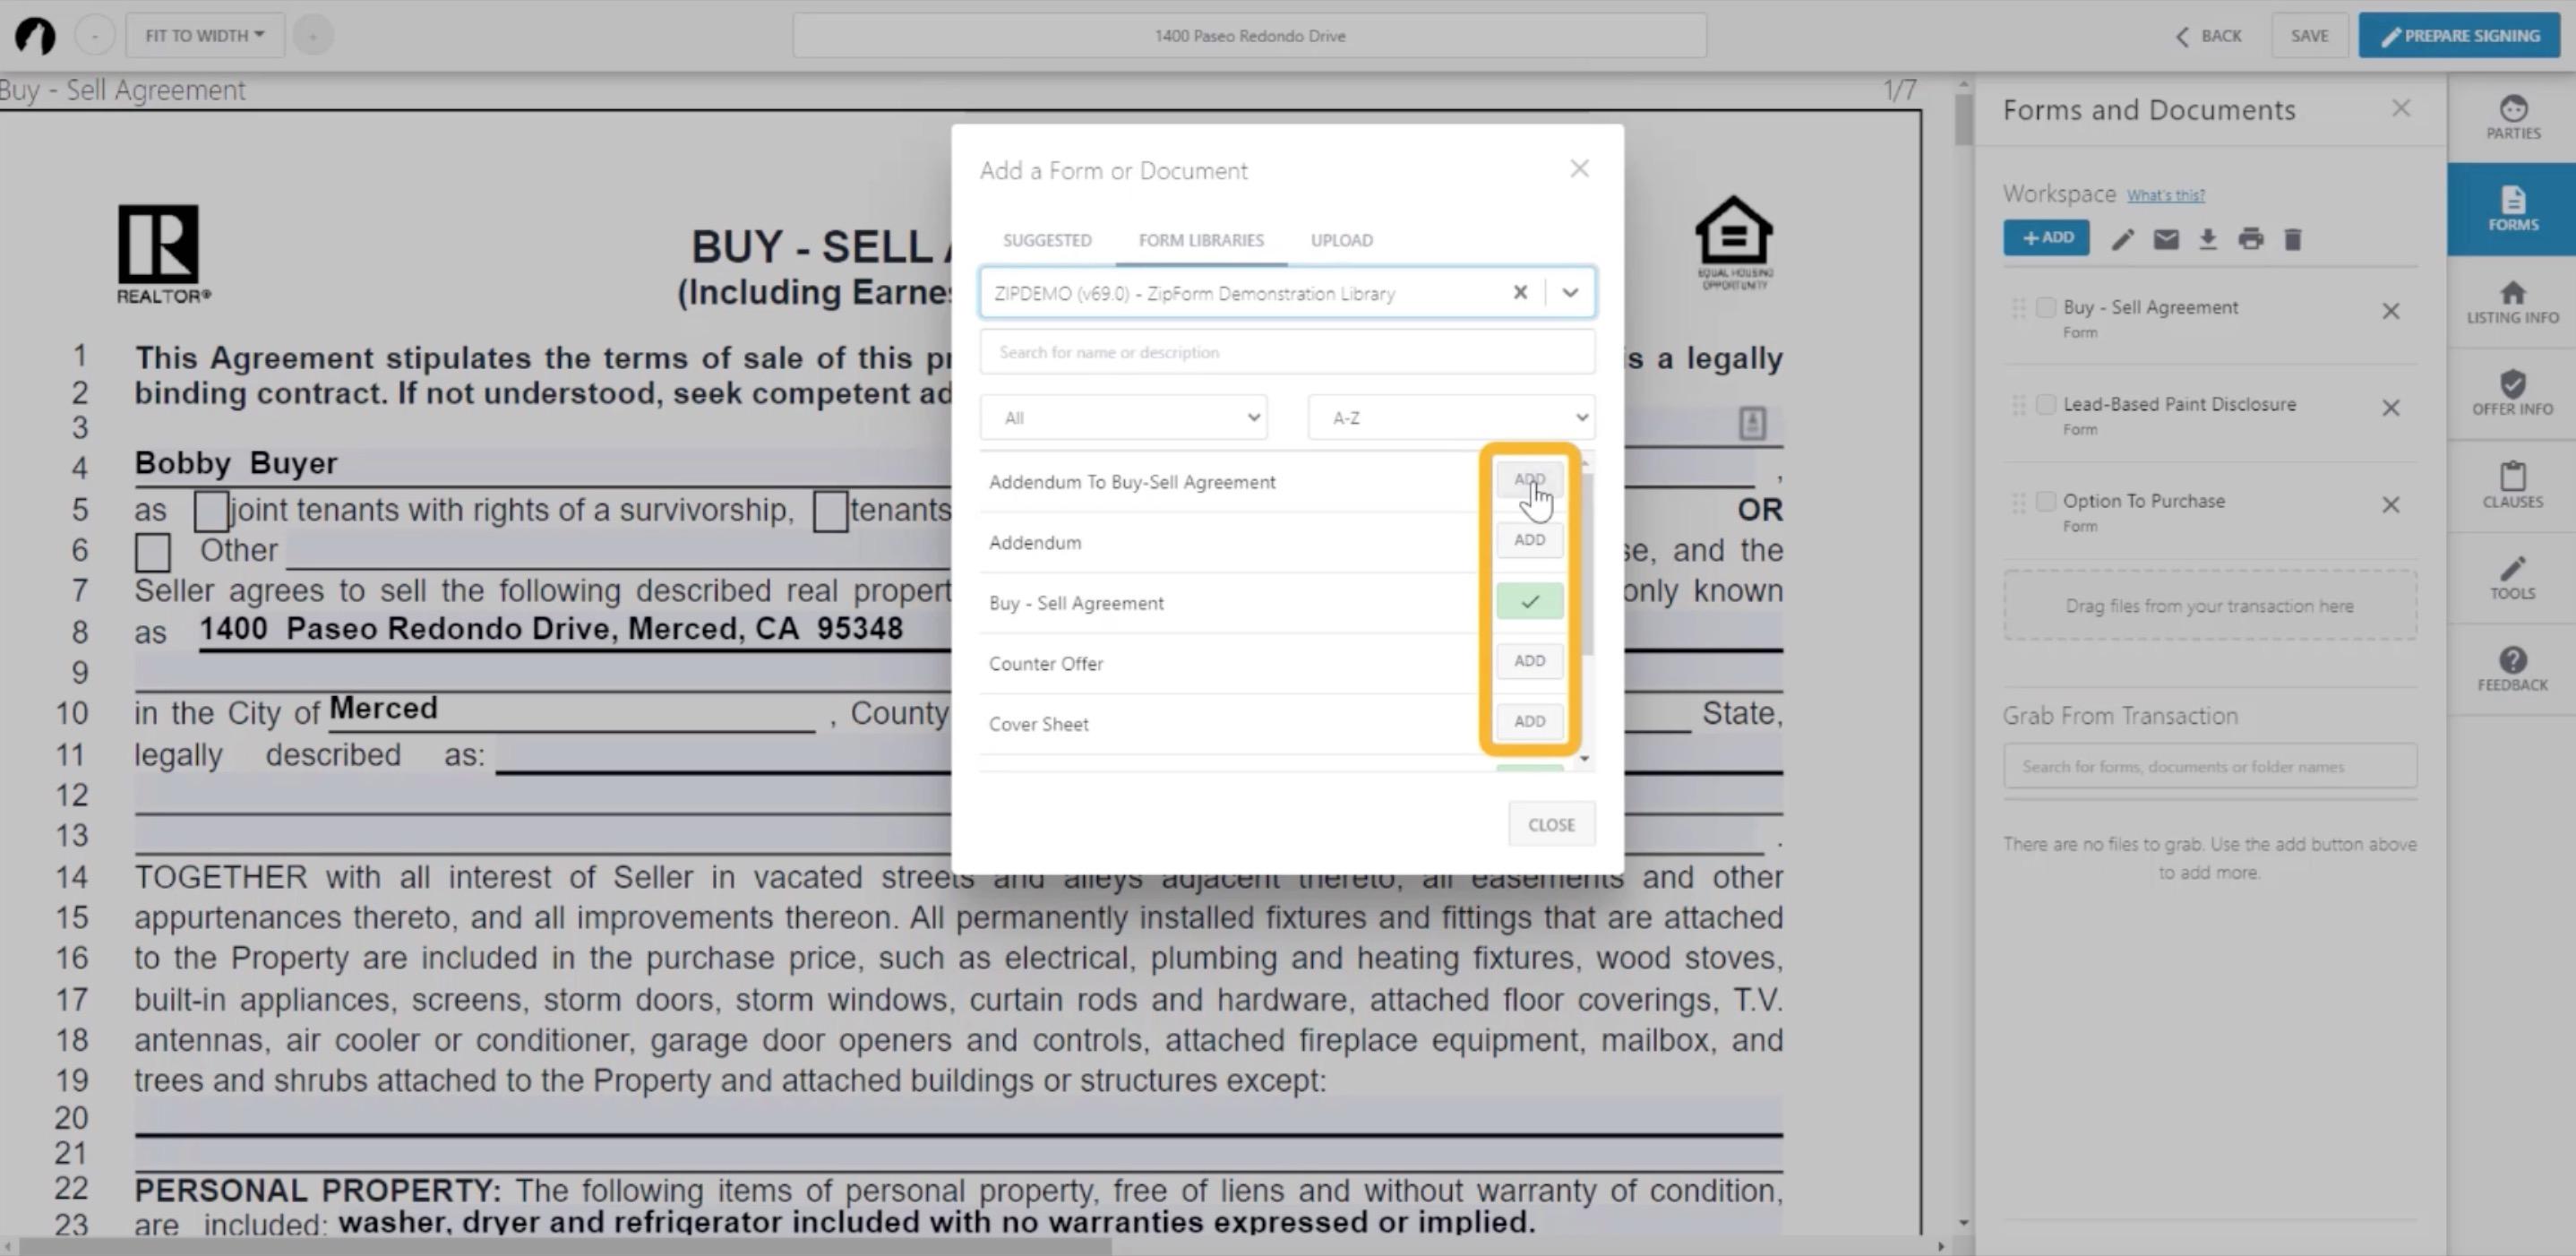
Task: Check the Option To Purchase checkbox
Action: click(2046, 501)
